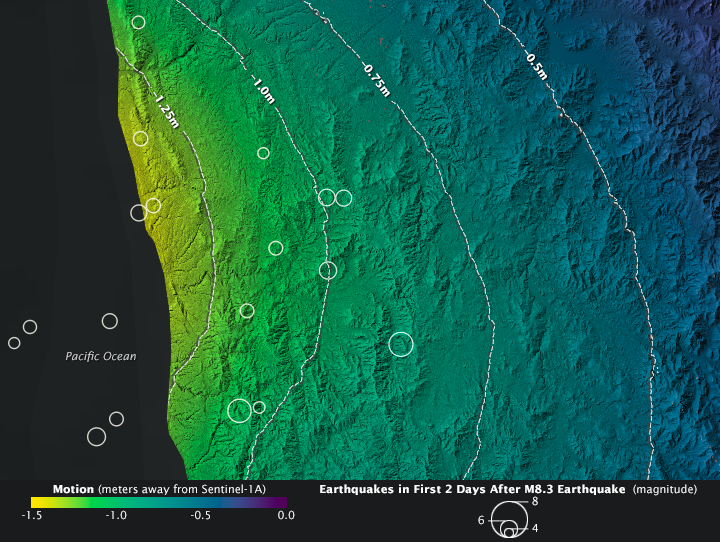Click the 0.75m contour line label
This screenshot has height=542, width=720.
[375, 80]
